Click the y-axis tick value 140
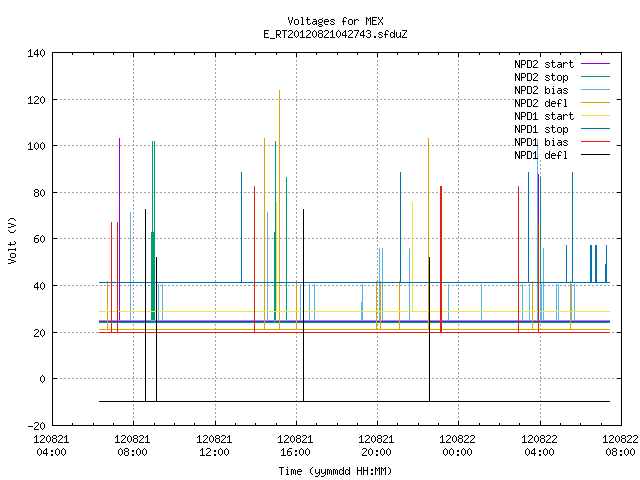The image size is (640, 480). 36,53
